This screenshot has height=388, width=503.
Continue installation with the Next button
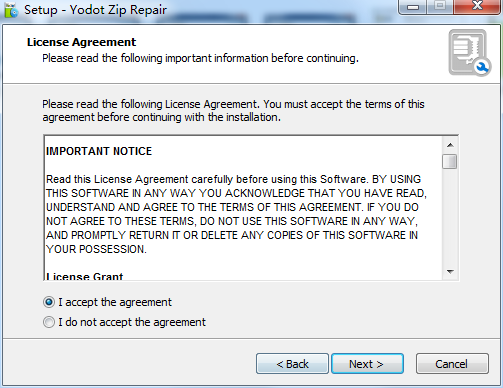pos(367,364)
